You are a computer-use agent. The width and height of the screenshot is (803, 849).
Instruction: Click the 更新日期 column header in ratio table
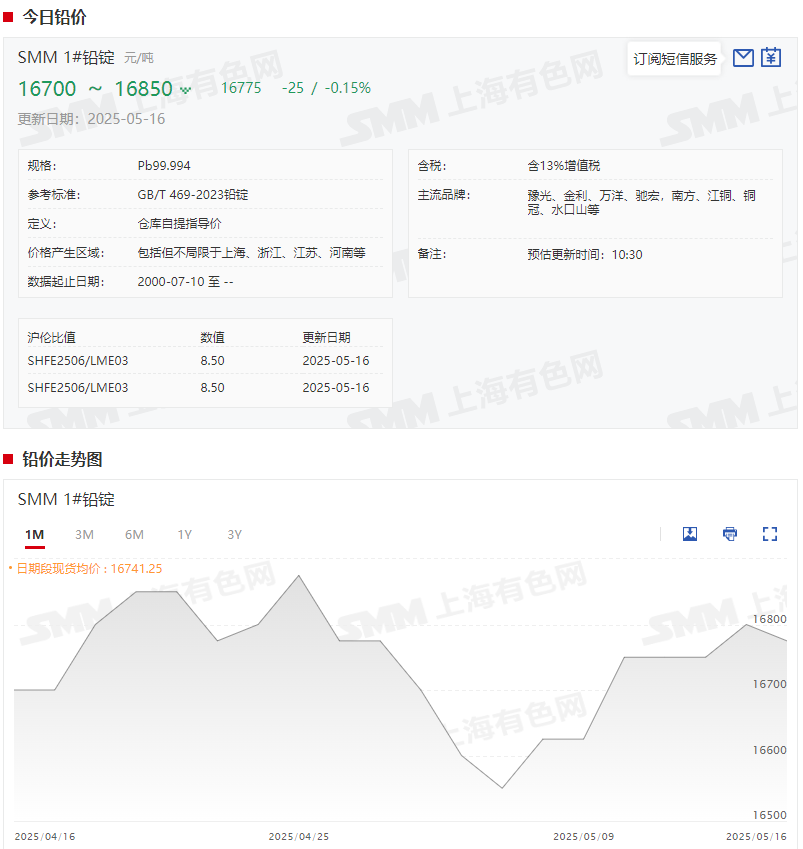(327, 337)
